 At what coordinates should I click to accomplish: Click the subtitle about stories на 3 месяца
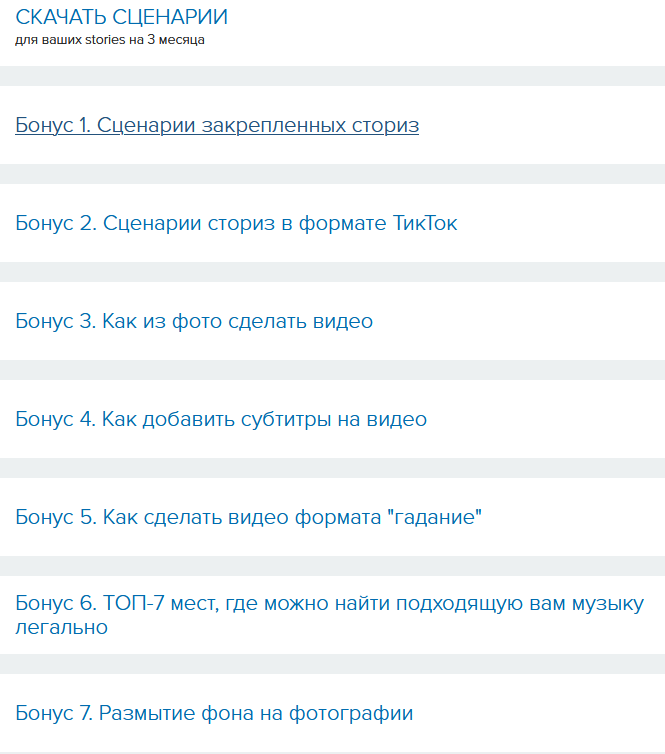110,41
